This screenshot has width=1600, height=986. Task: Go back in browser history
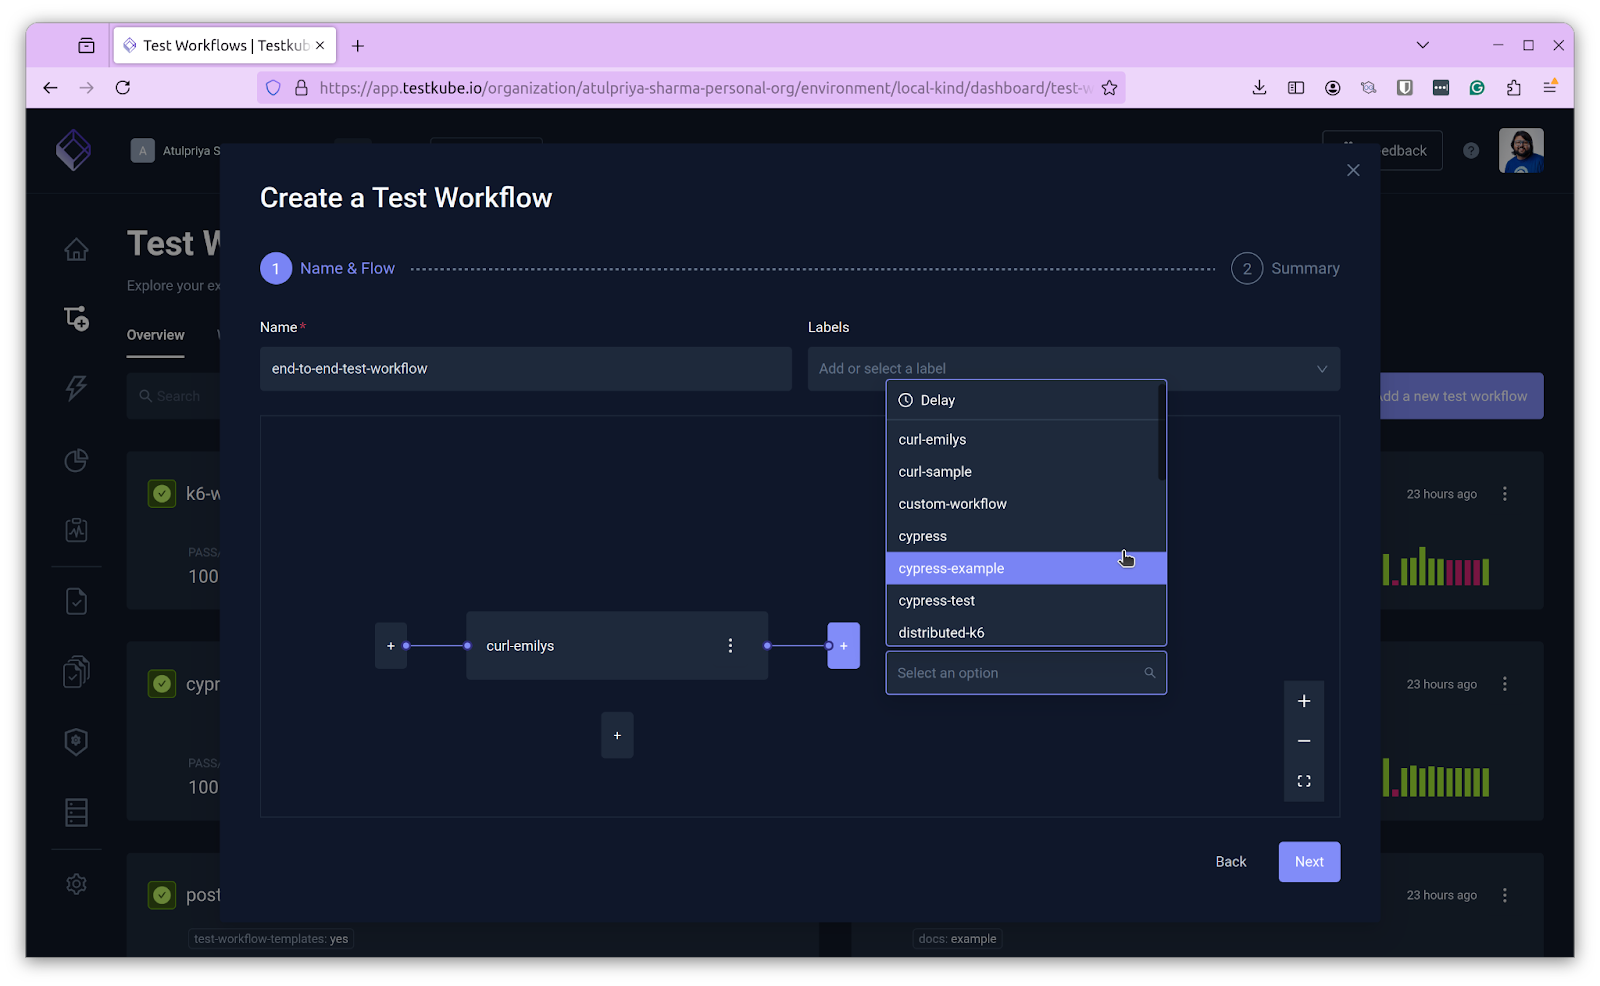coord(50,88)
